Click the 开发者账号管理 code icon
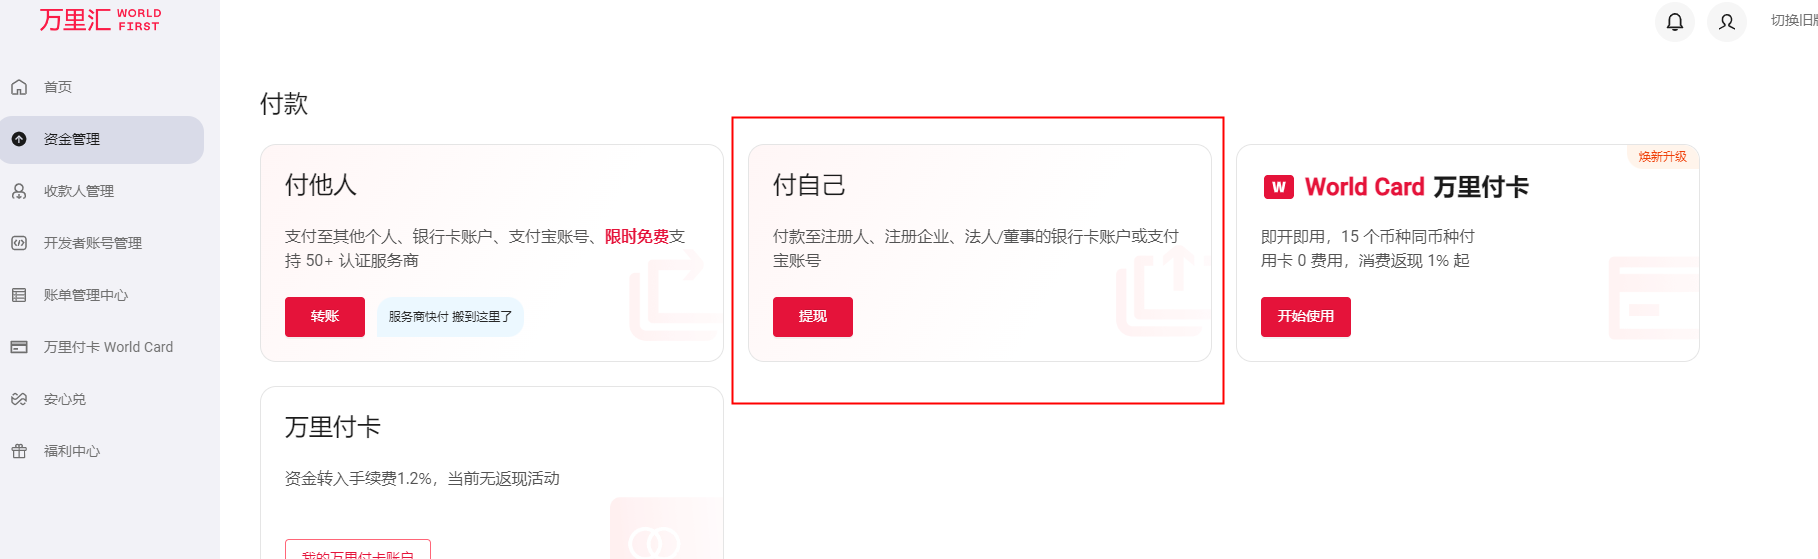 point(19,243)
